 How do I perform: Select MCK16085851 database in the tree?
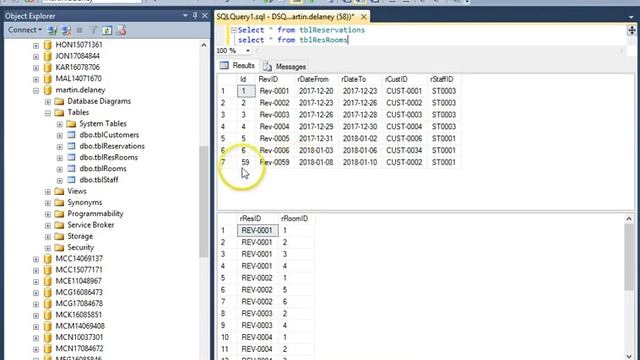click(79, 315)
